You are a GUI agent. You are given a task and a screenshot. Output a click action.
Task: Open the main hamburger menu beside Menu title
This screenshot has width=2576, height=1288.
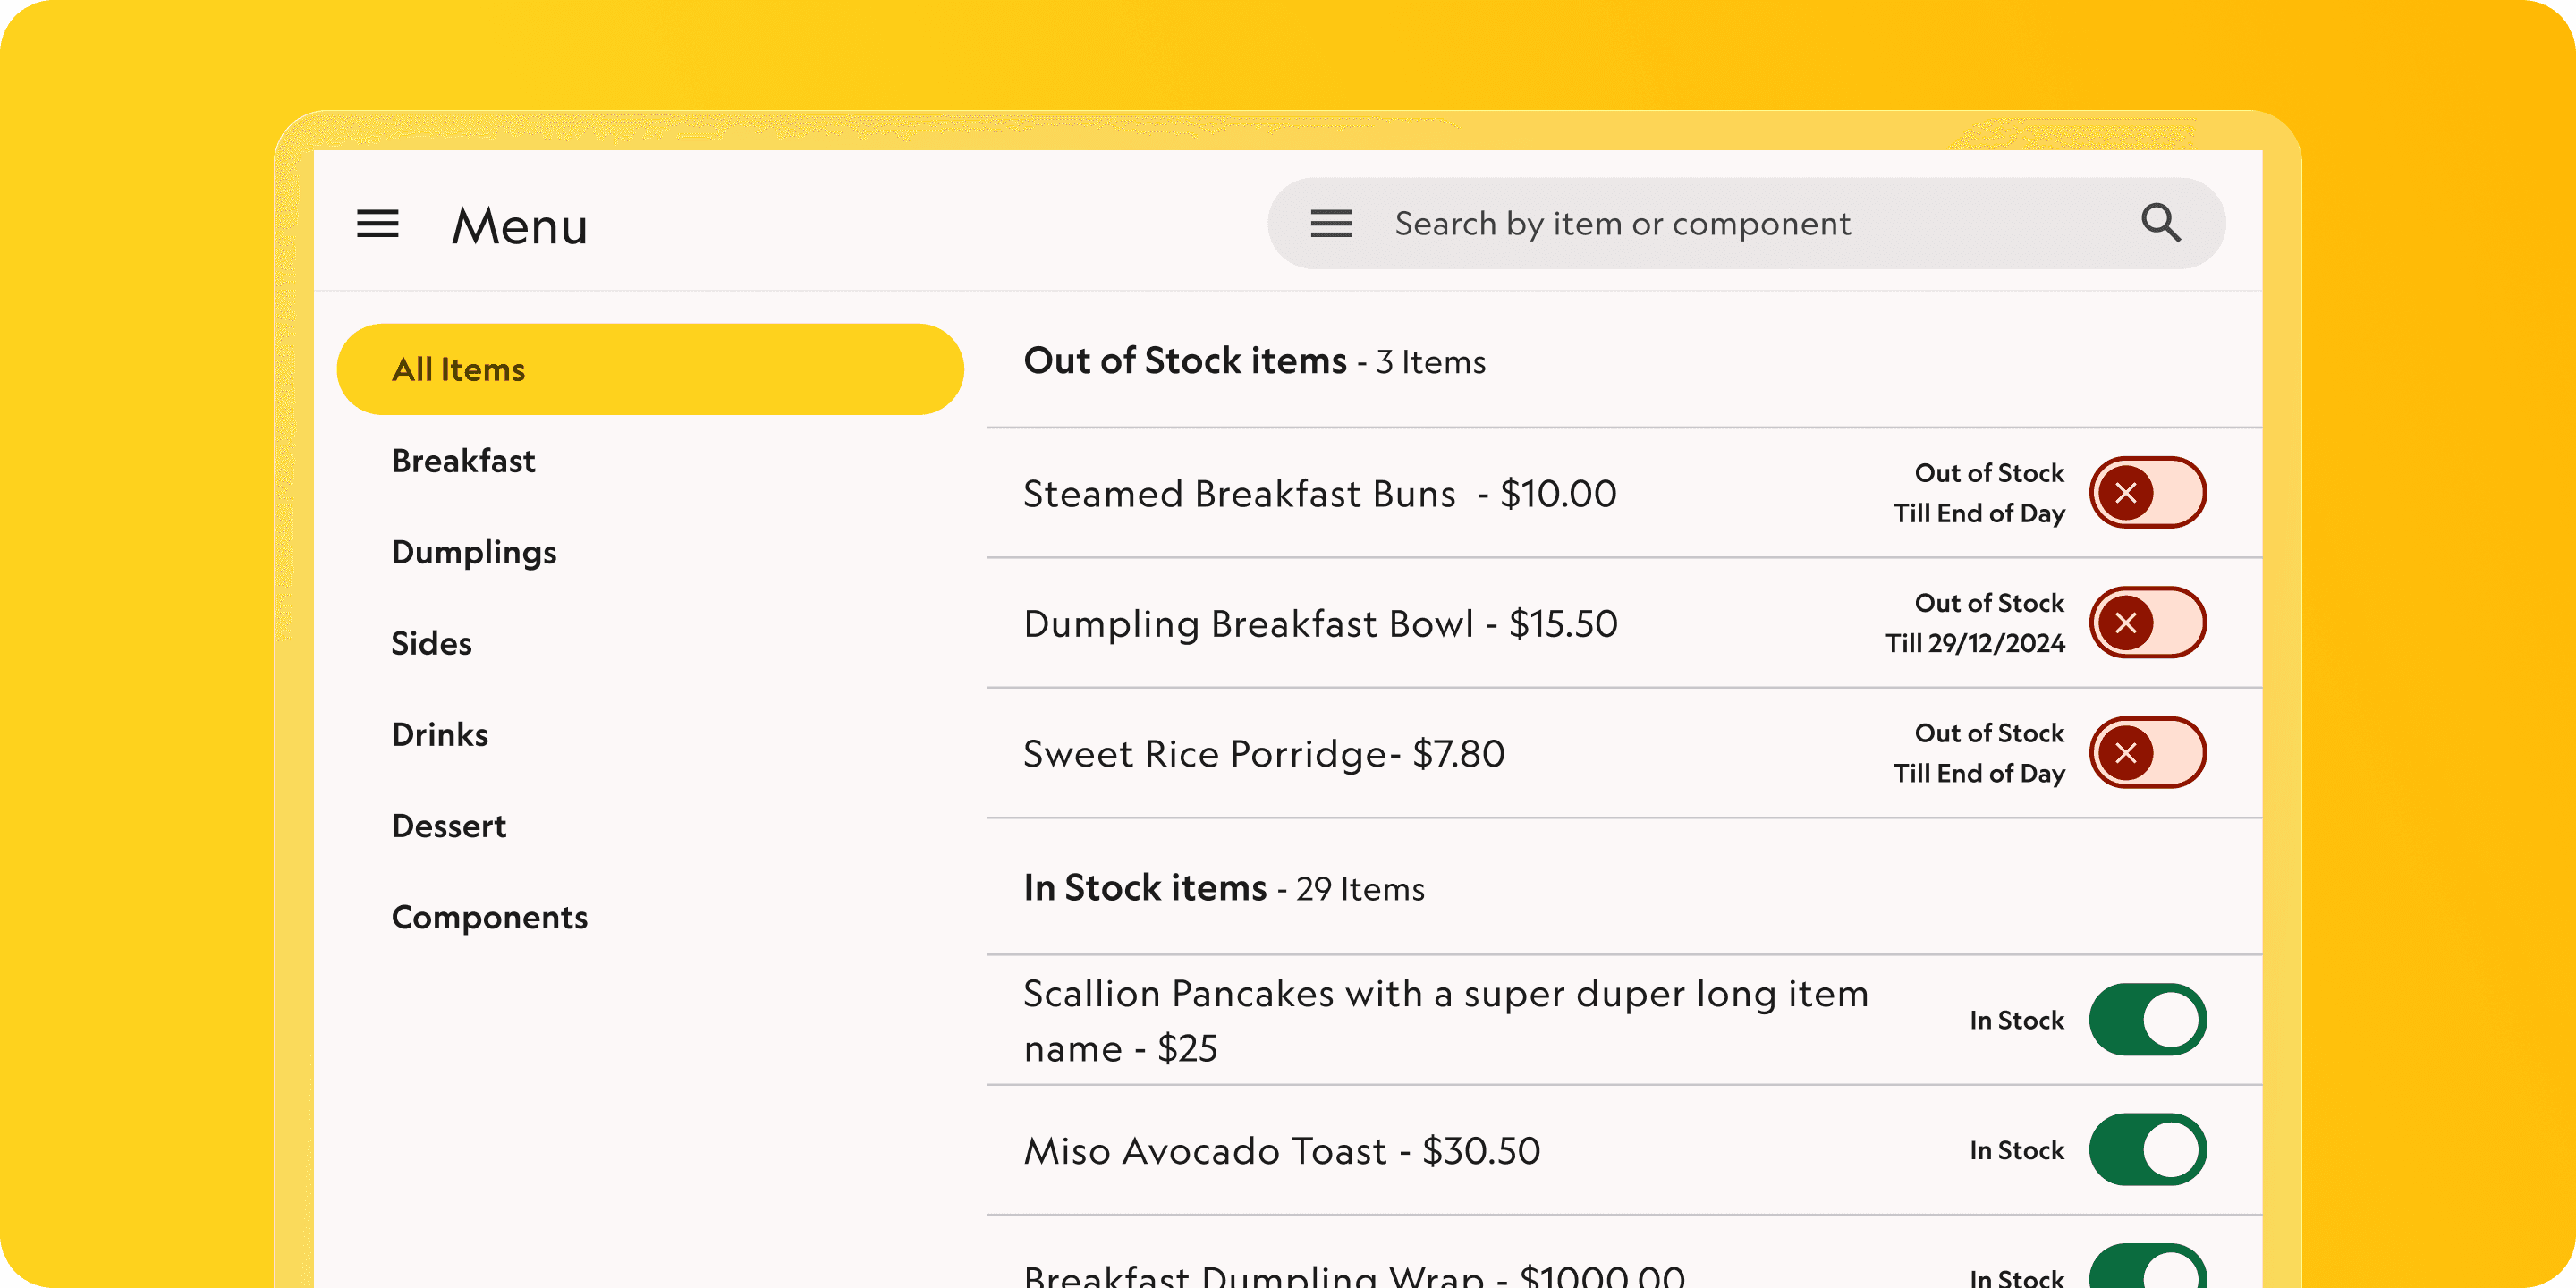[377, 224]
